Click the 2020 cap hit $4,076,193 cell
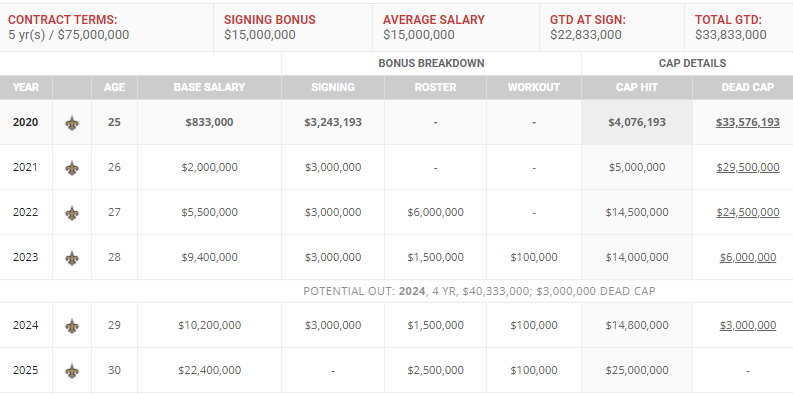 [637, 122]
